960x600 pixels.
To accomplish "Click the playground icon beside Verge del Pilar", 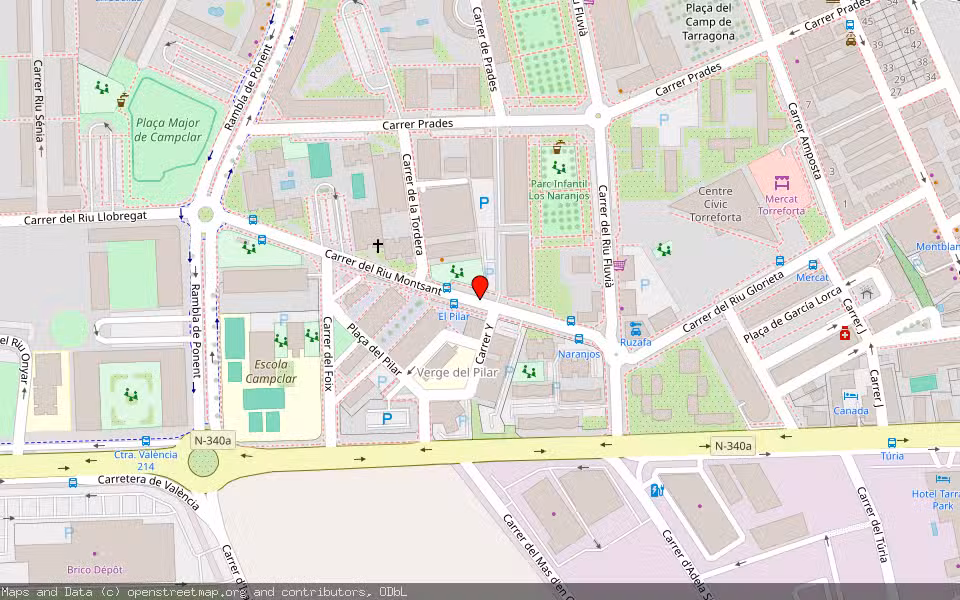I will (529, 371).
